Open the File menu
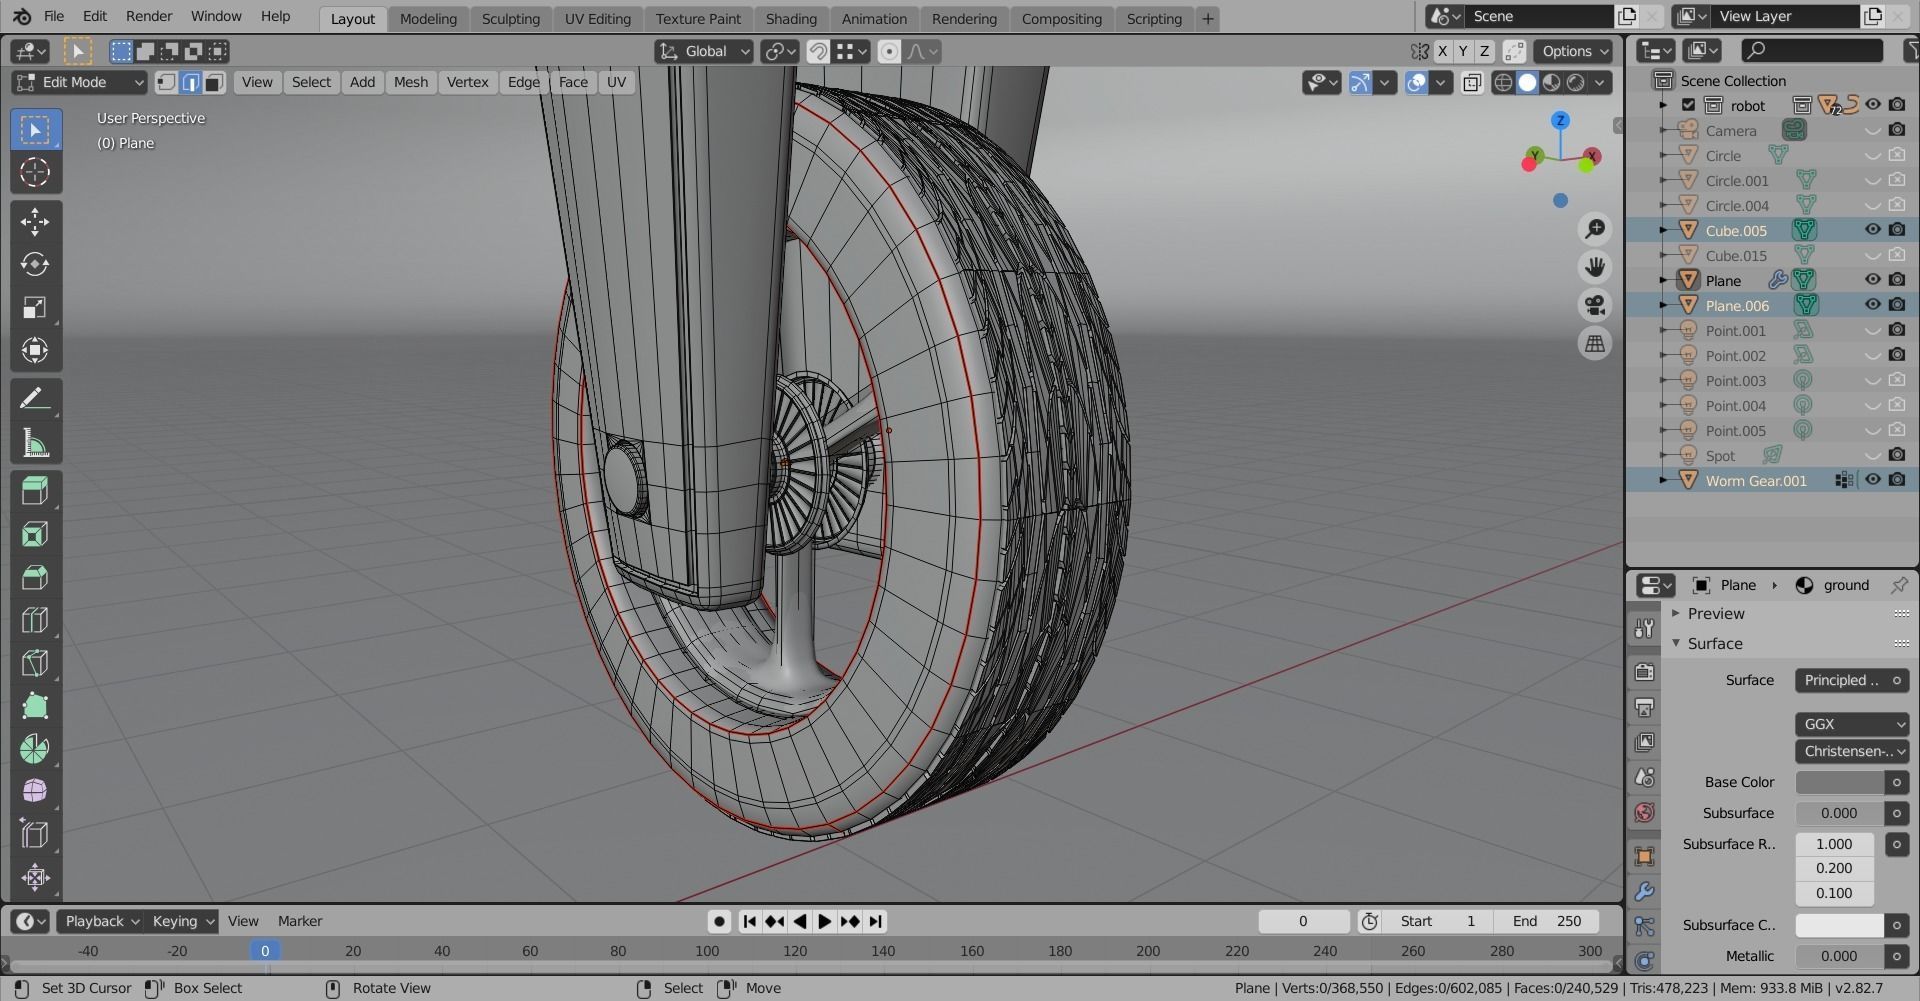The width and height of the screenshot is (1920, 1001). [x=54, y=16]
